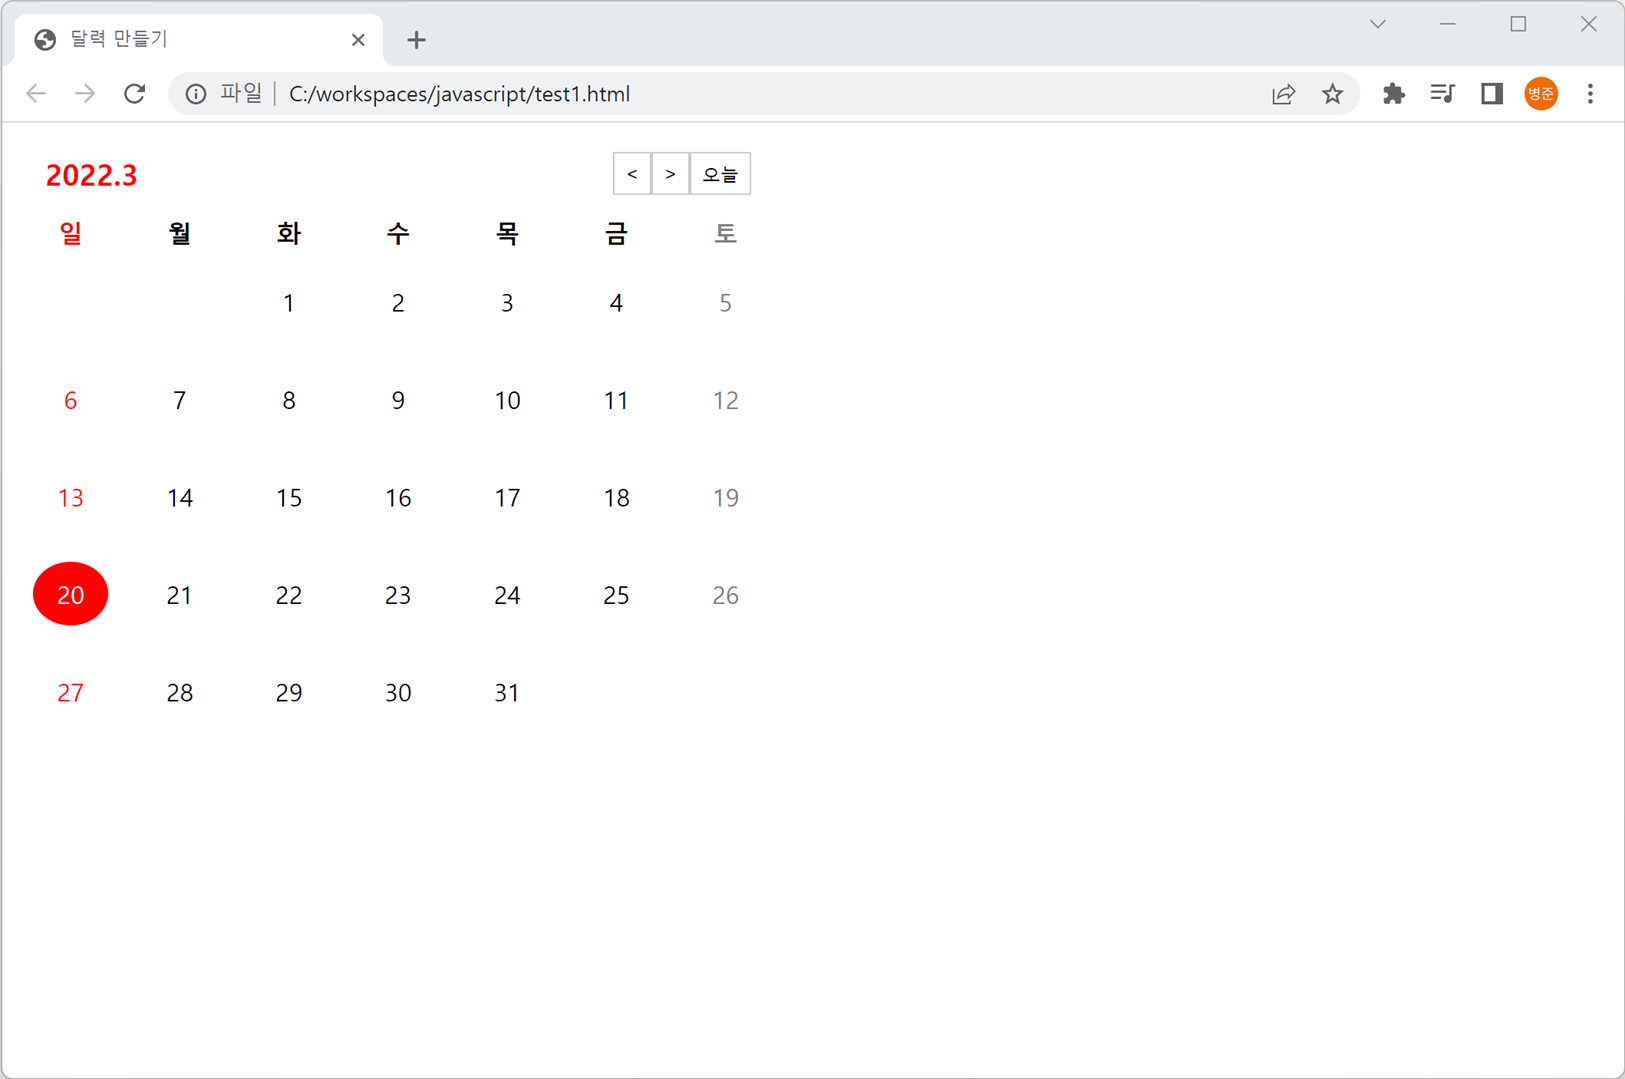The image size is (1625, 1079).
Task: Select date 16 on the calendar
Action: coord(398,498)
